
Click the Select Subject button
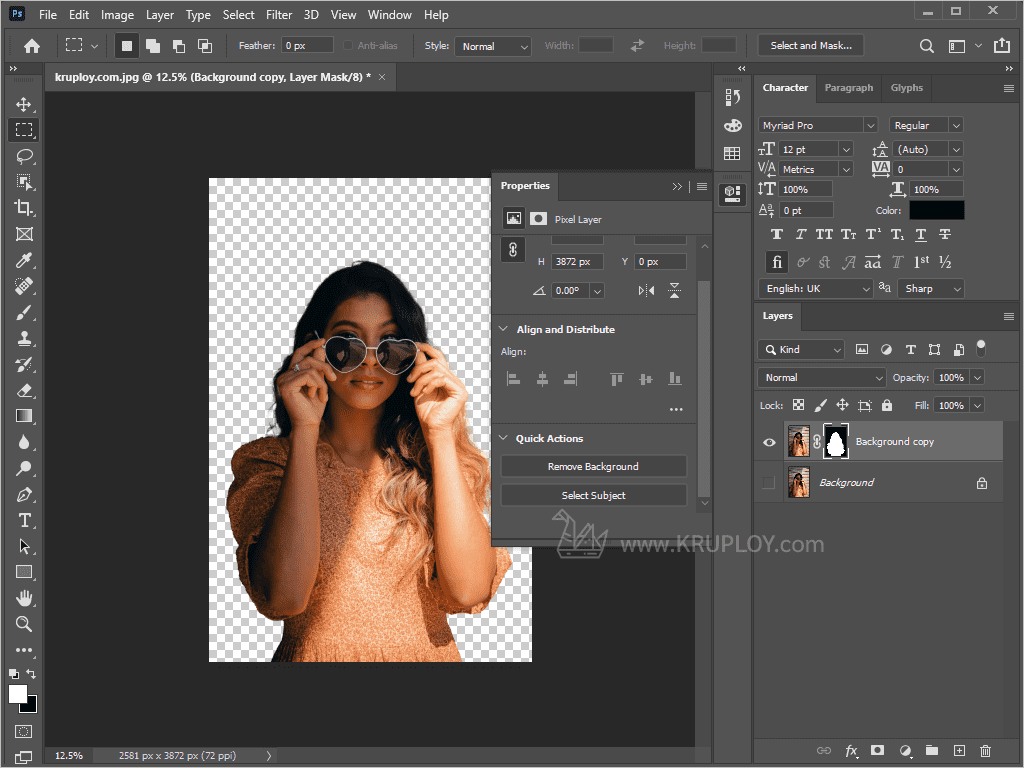tap(593, 495)
